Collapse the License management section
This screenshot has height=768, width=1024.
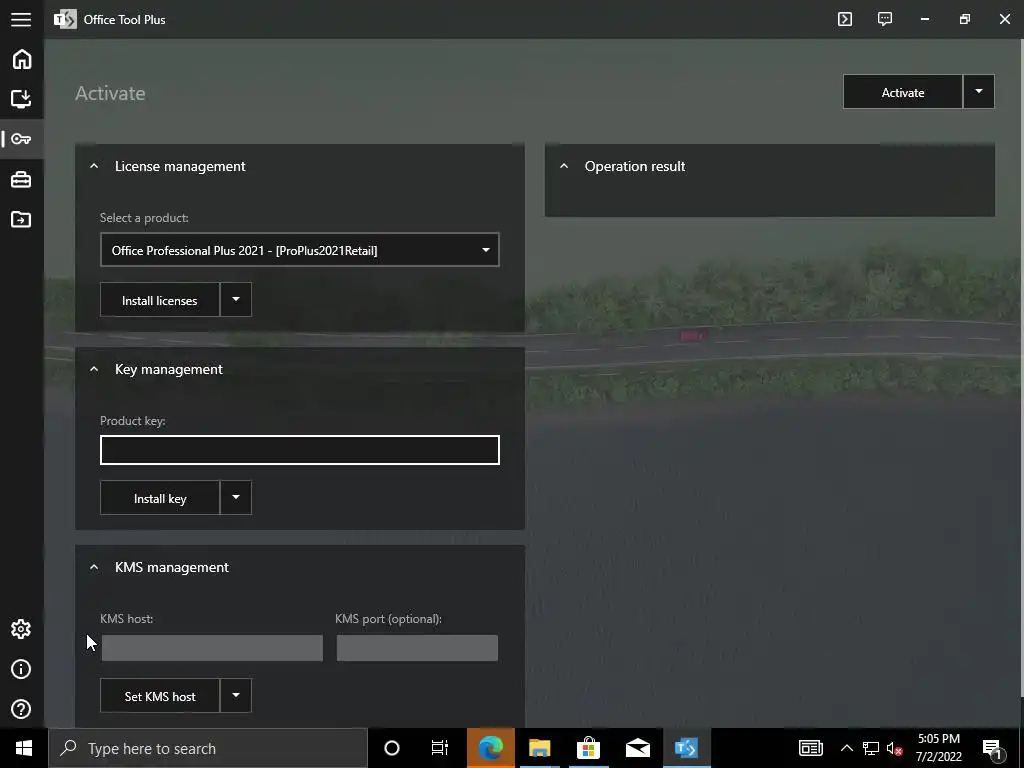point(94,167)
